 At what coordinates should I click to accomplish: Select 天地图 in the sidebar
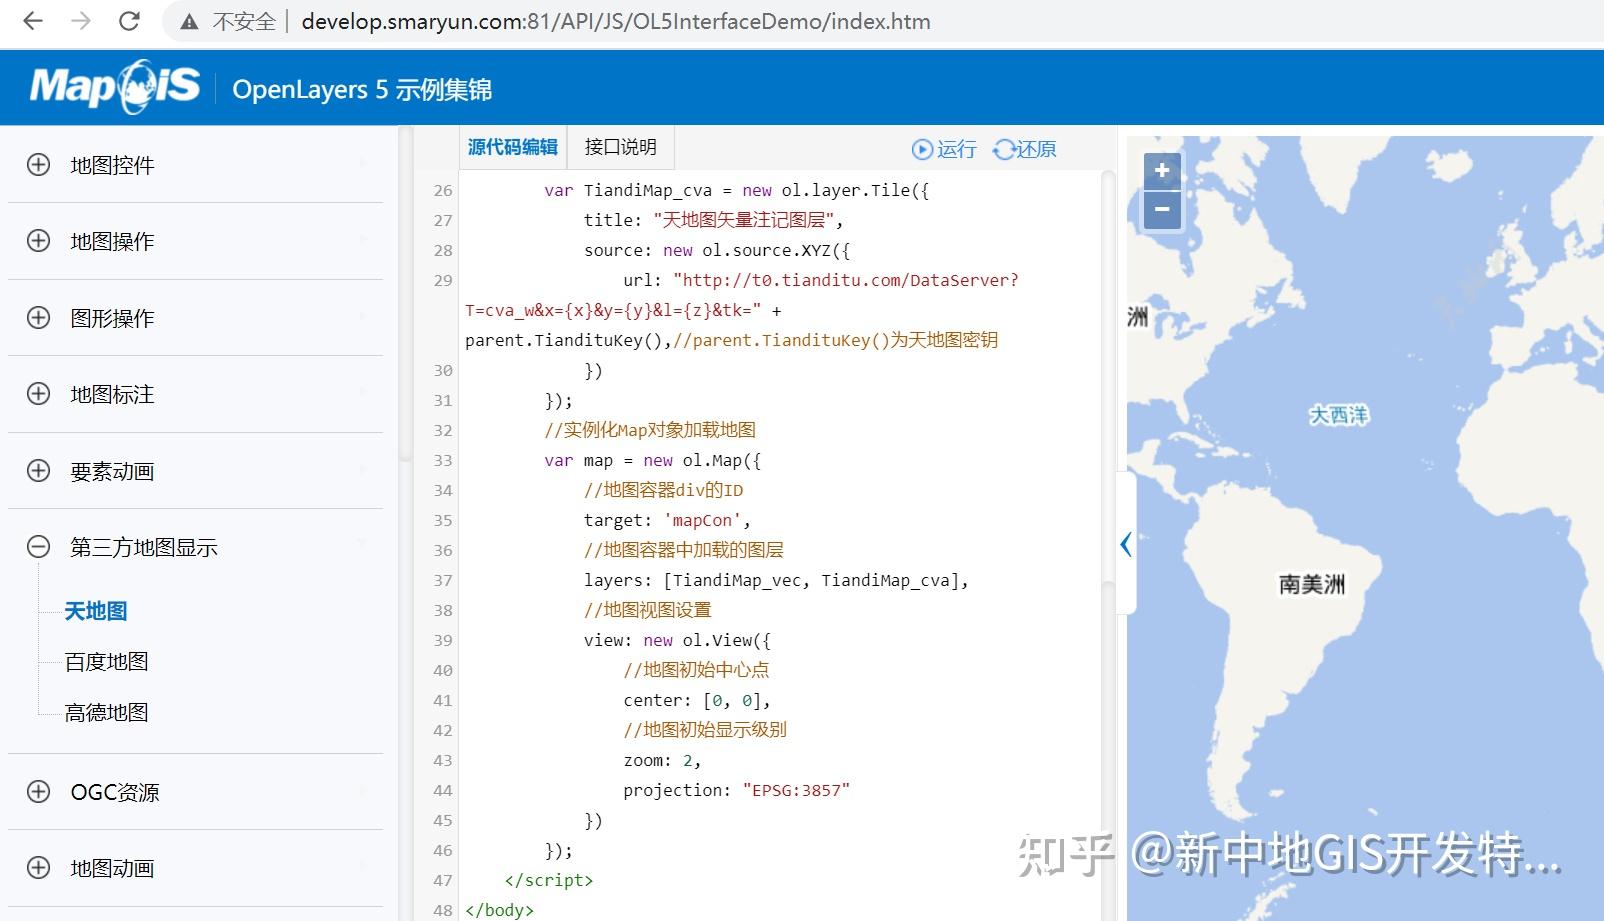[95, 610]
